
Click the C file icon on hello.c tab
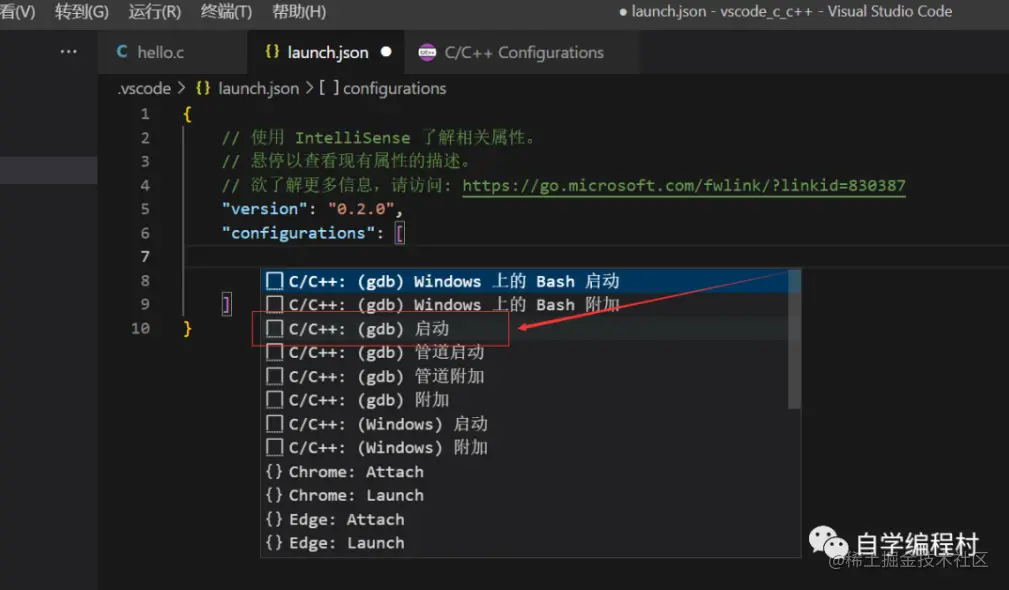click(122, 51)
